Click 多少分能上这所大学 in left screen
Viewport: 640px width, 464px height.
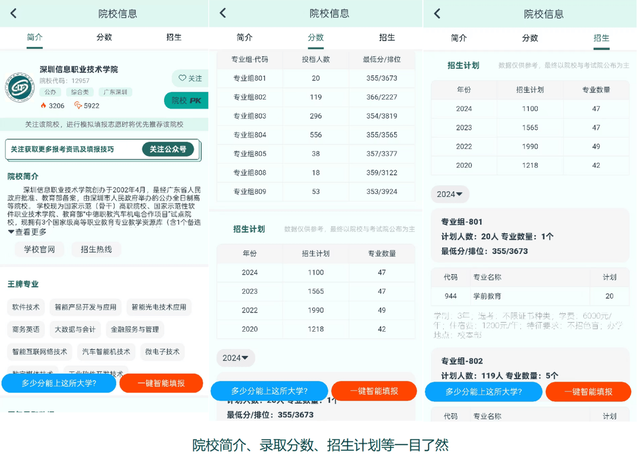coord(59,383)
